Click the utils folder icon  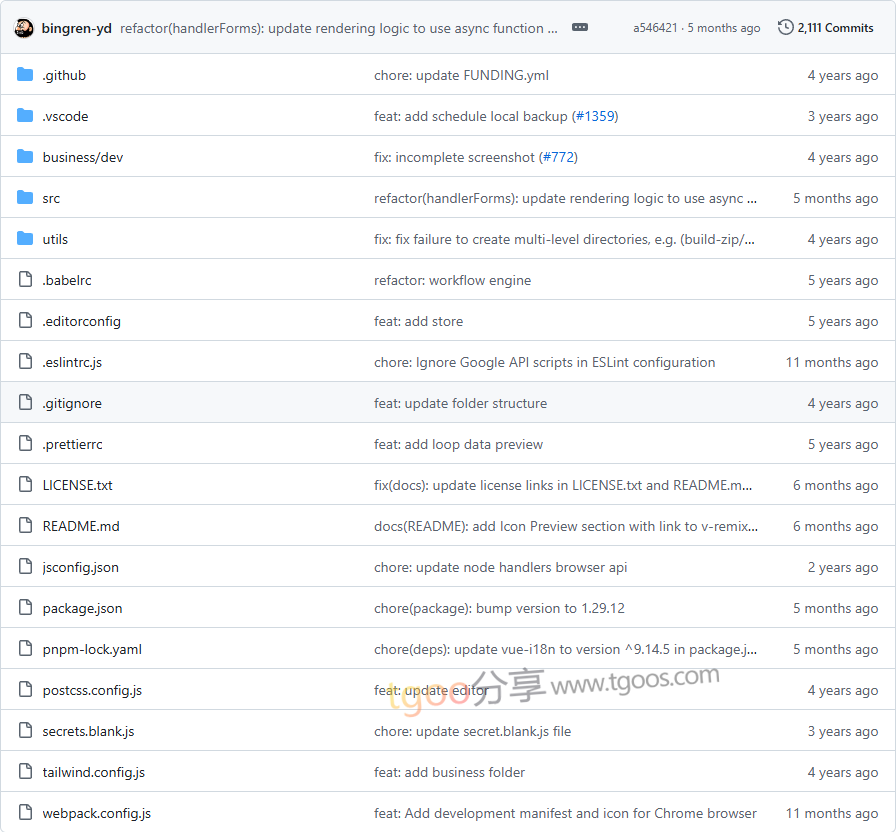click(x=25, y=239)
